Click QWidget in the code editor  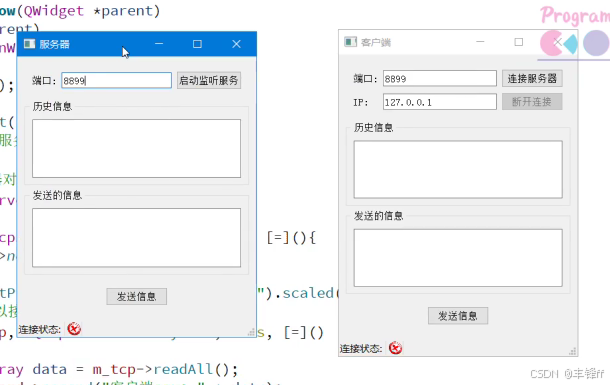[54, 11]
